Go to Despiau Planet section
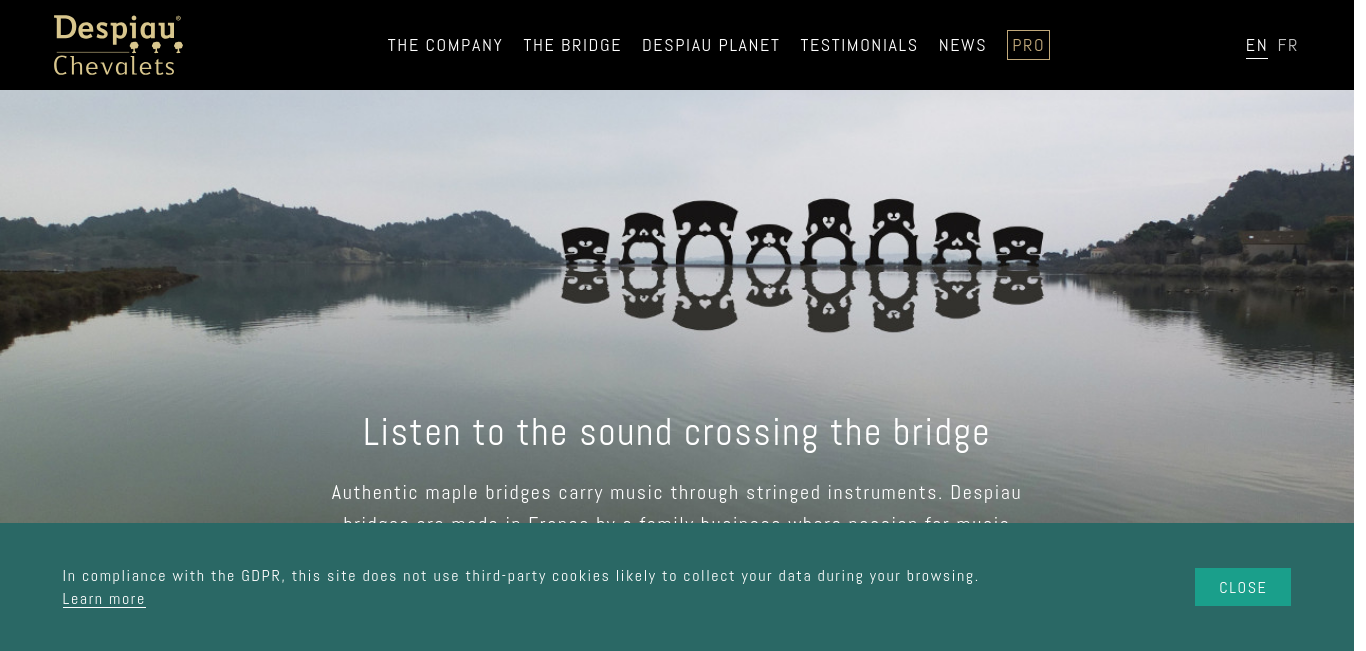1366x651 pixels. click(x=711, y=45)
